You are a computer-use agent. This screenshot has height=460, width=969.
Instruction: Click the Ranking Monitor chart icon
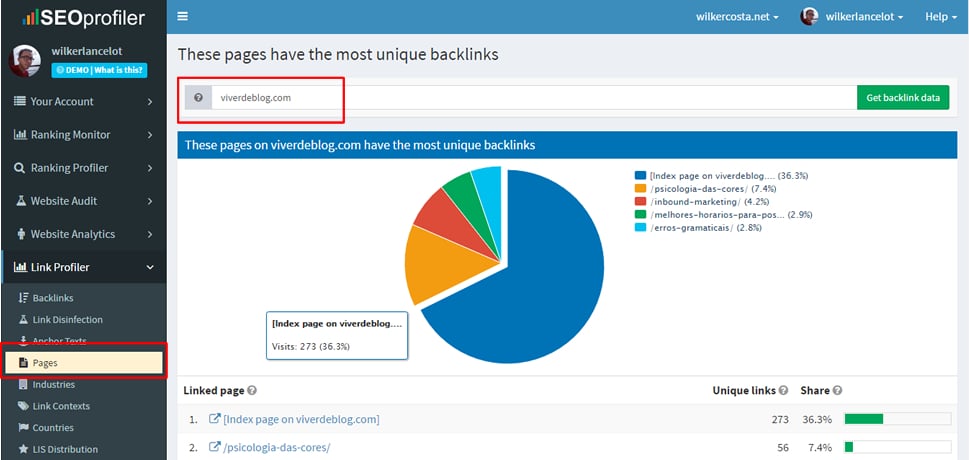20,135
